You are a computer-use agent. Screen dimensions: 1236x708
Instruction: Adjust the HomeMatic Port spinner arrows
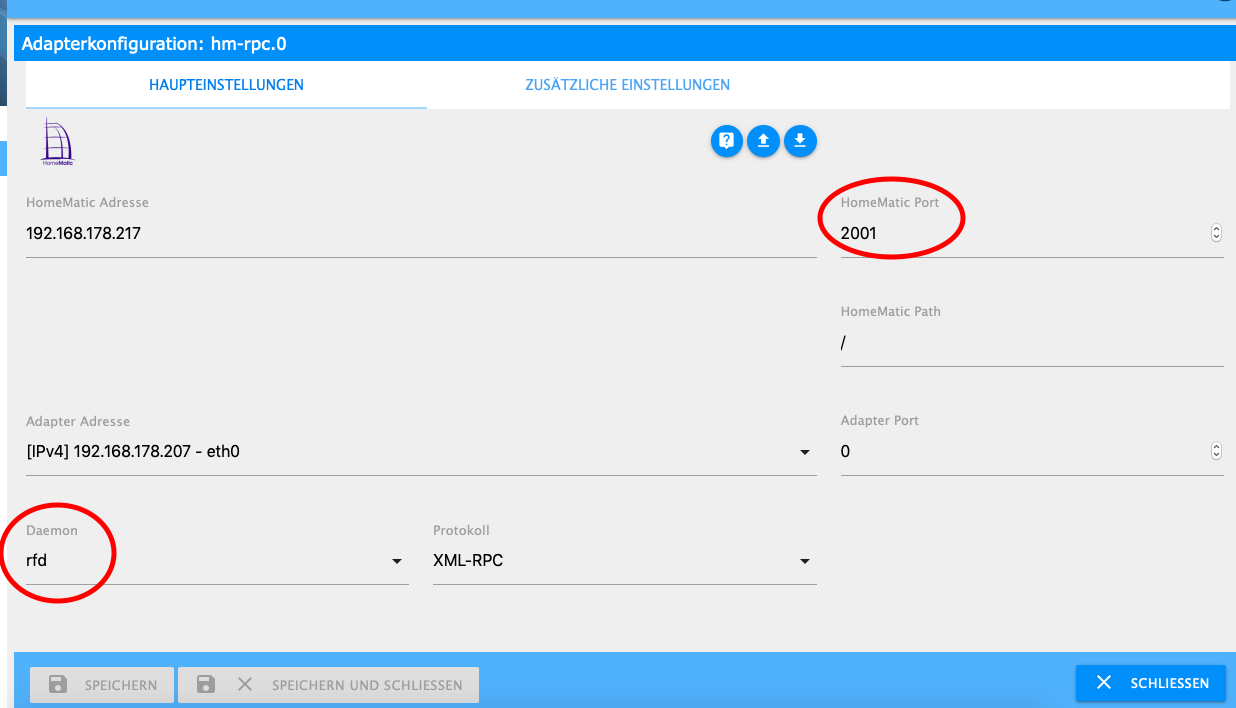(1216, 233)
